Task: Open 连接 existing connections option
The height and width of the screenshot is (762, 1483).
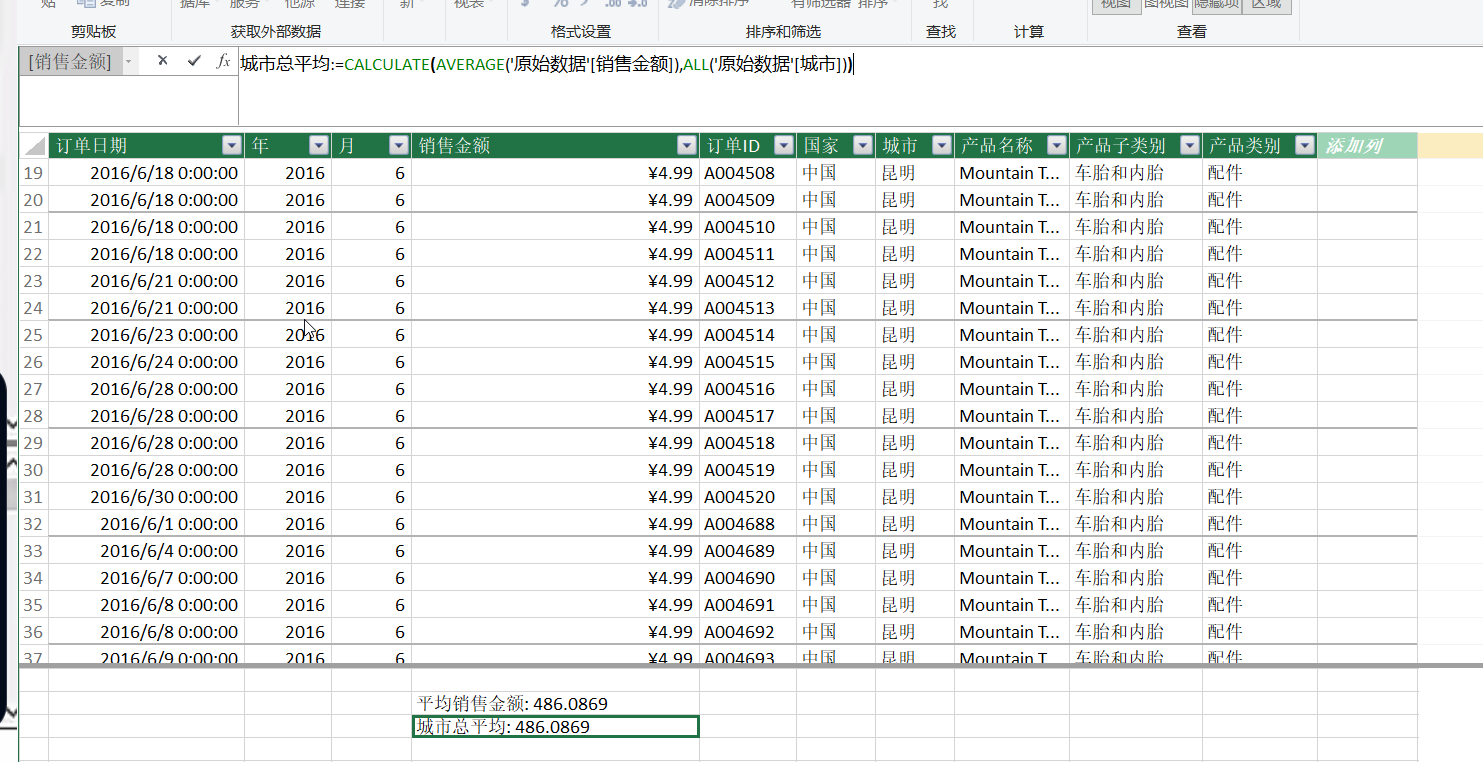Action: click(349, 5)
